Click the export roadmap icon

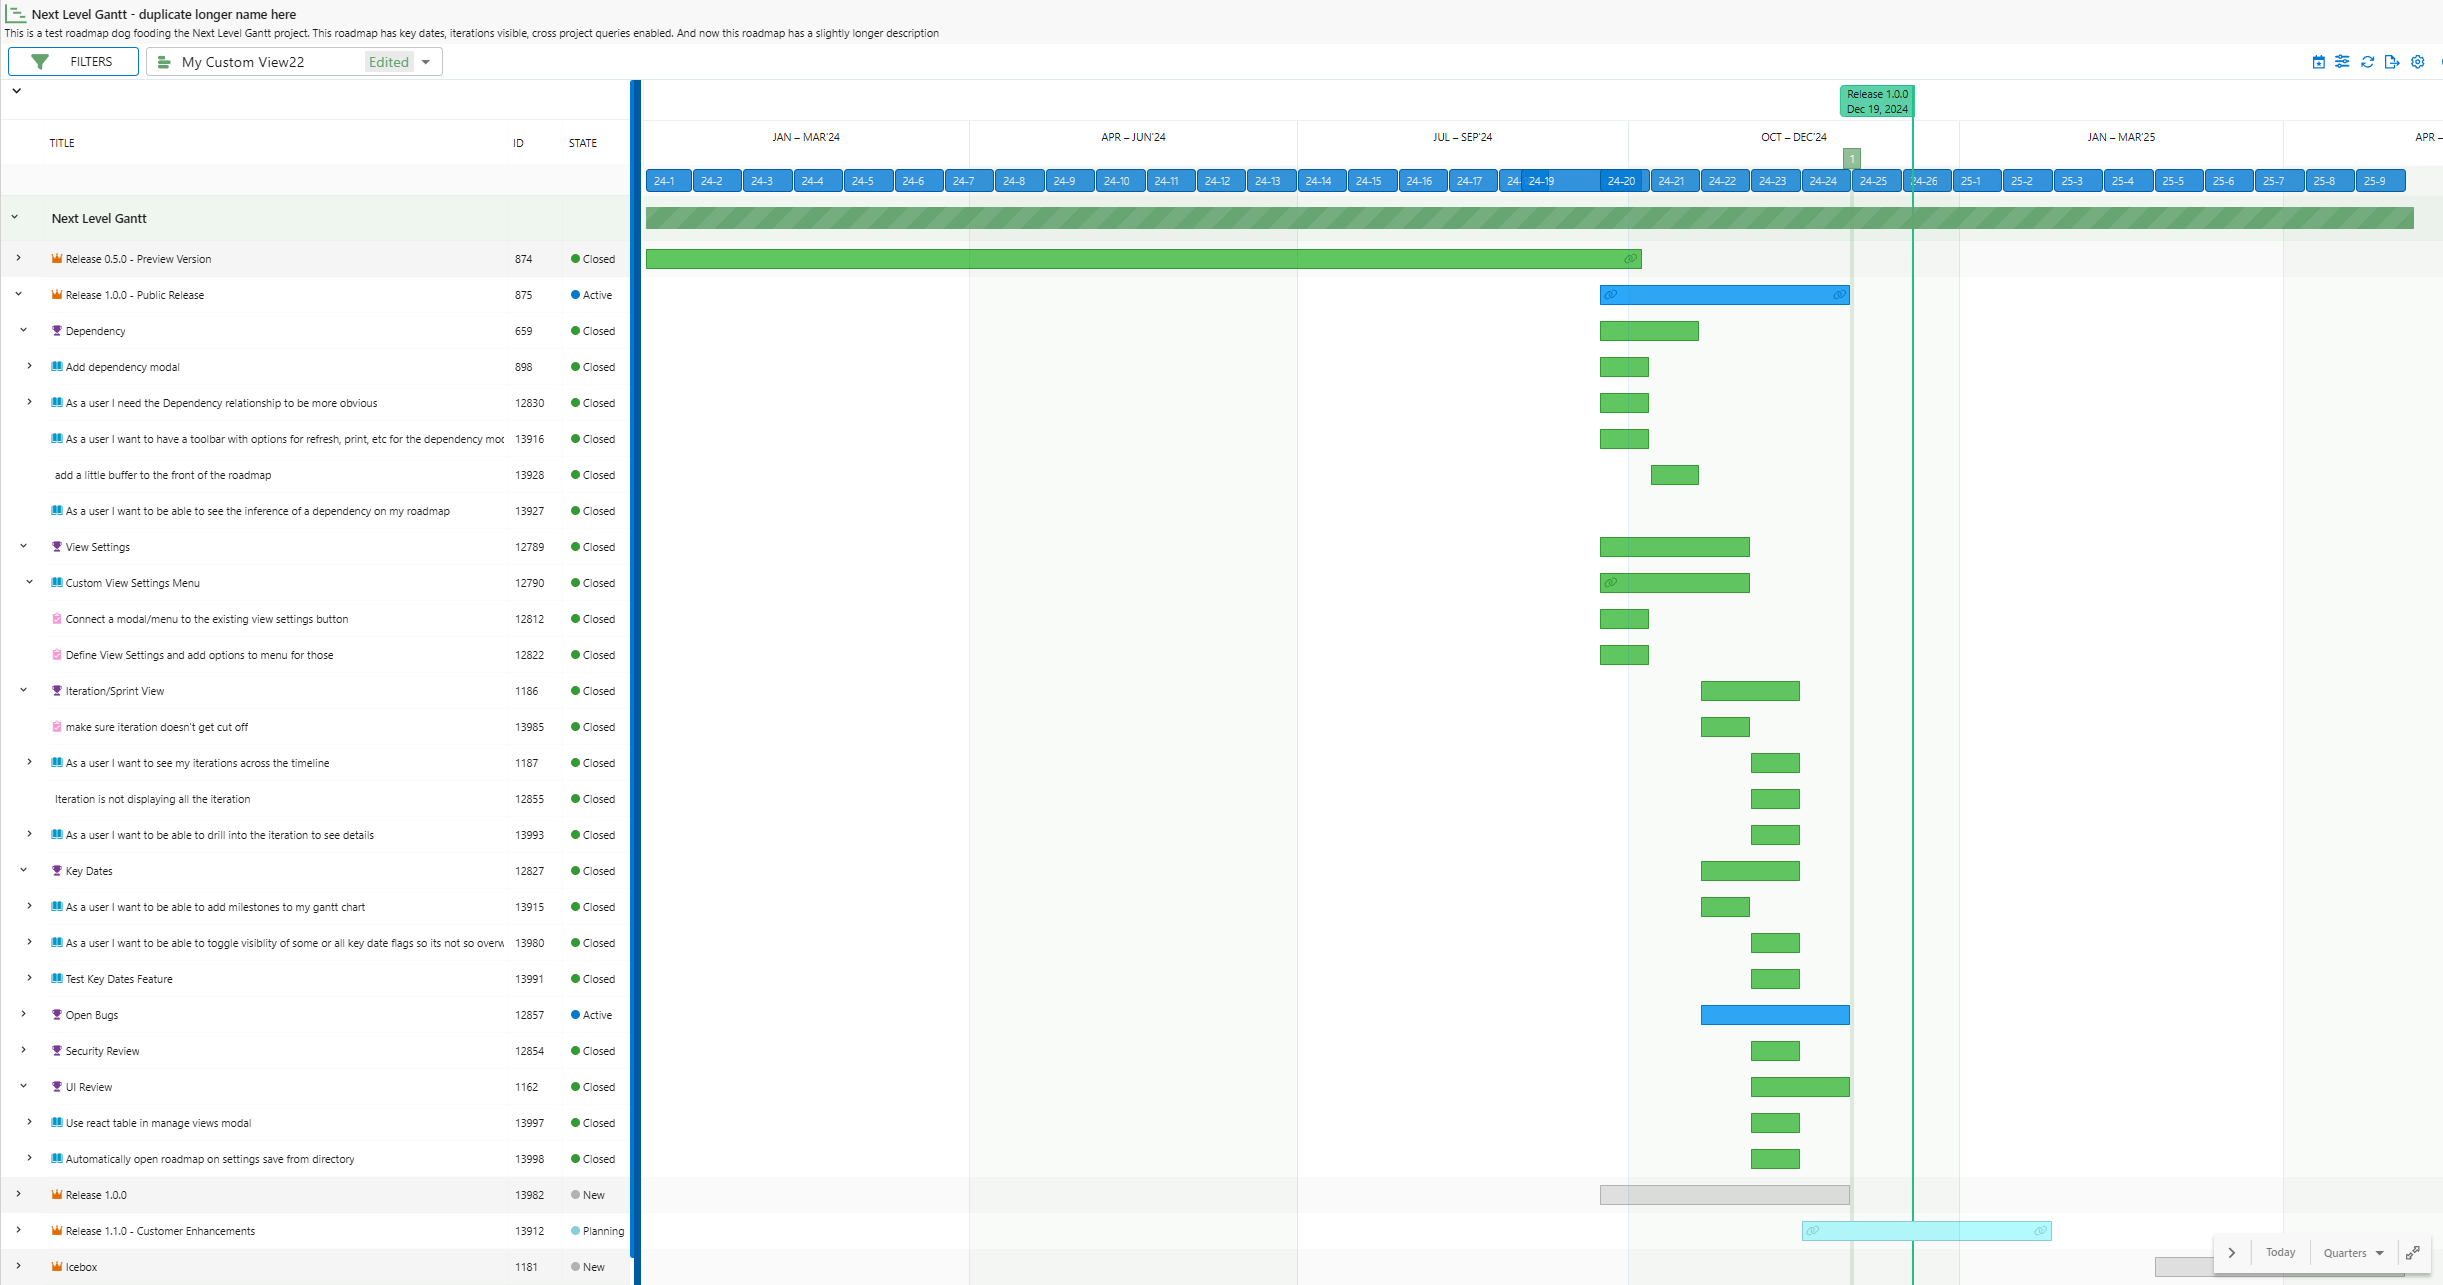point(2392,61)
